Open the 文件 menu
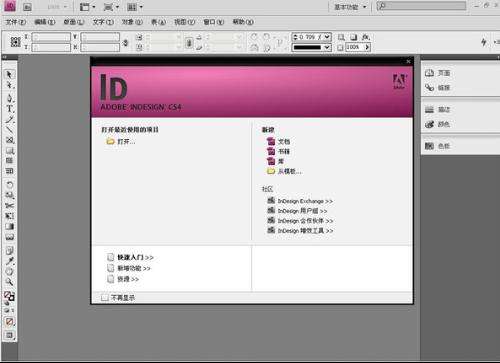Image resolution: width=500 pixels, height=363 pixels. pos(16,22)
